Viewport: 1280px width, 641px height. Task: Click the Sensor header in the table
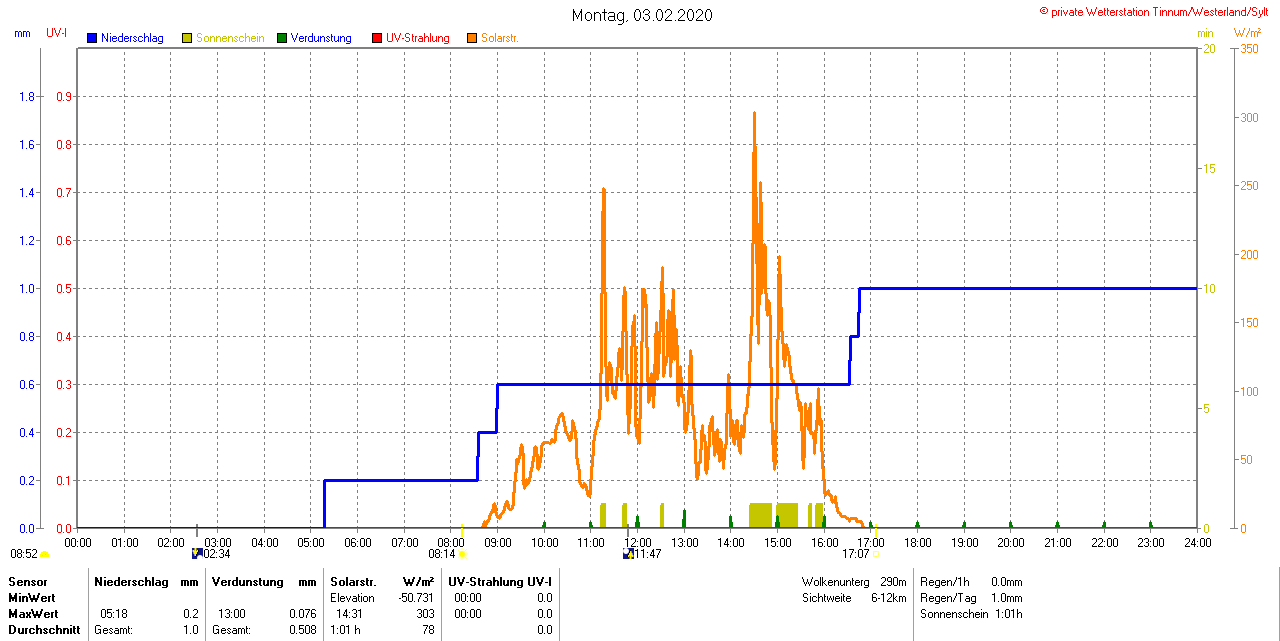click(x=26, y=581)
